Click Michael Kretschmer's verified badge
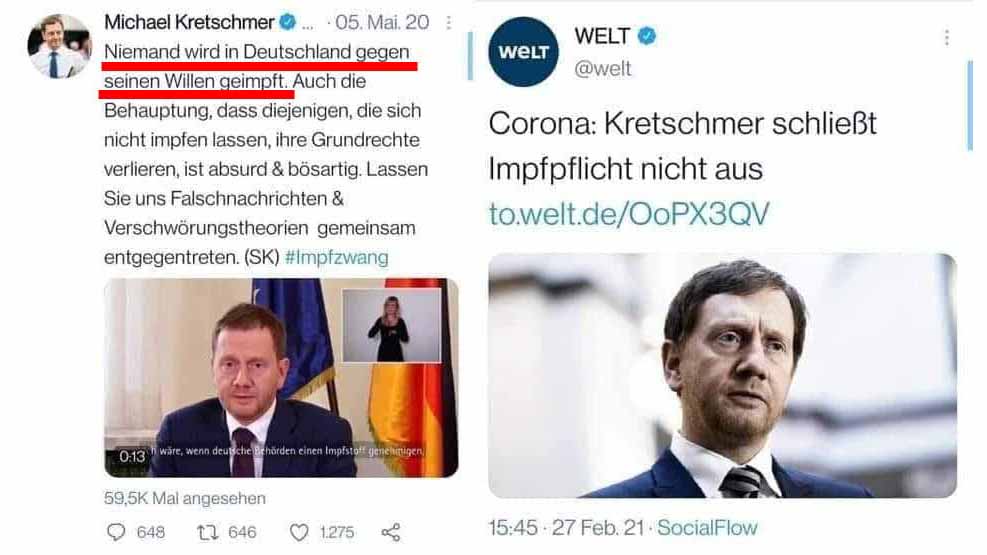This screenshot has width=987, height=555. point(288,22)
